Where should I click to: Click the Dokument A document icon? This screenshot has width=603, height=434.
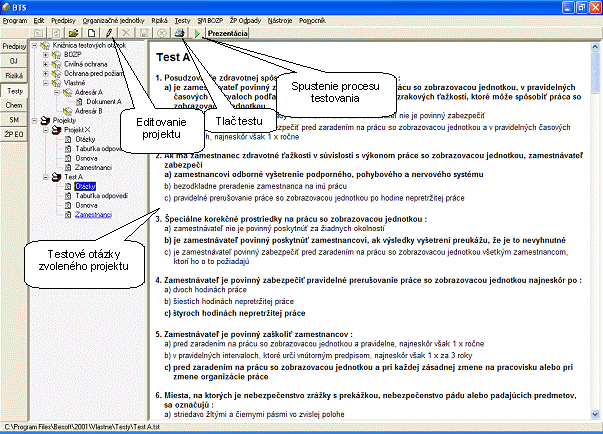[x=79, y=102]
